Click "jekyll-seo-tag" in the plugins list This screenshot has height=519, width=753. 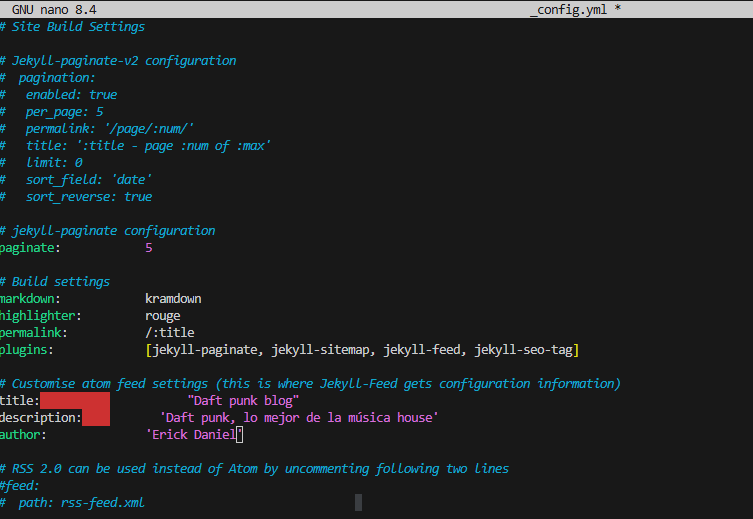point(525,350)
